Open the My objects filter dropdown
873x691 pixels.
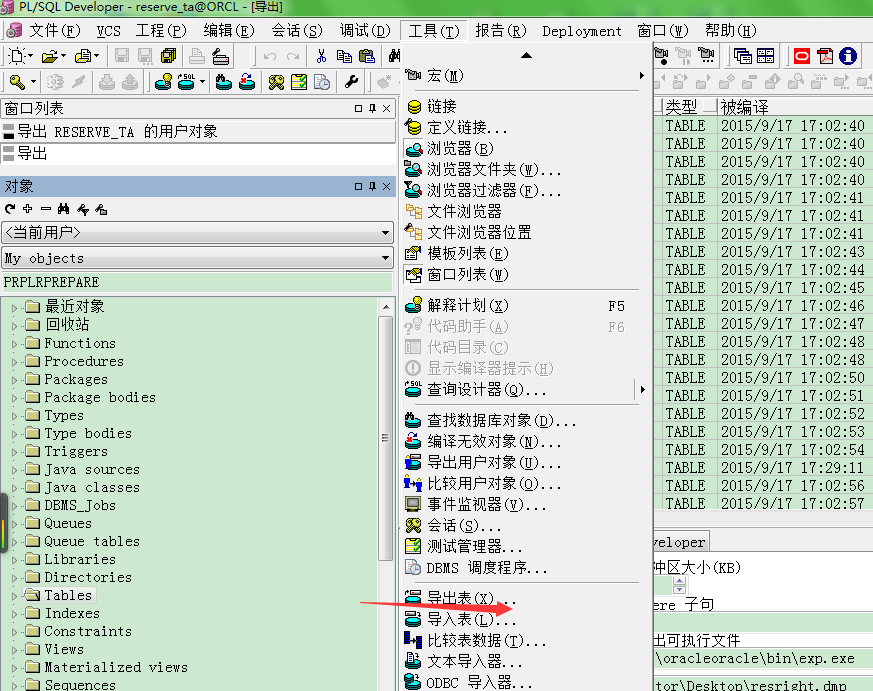[x=385, y=258]
